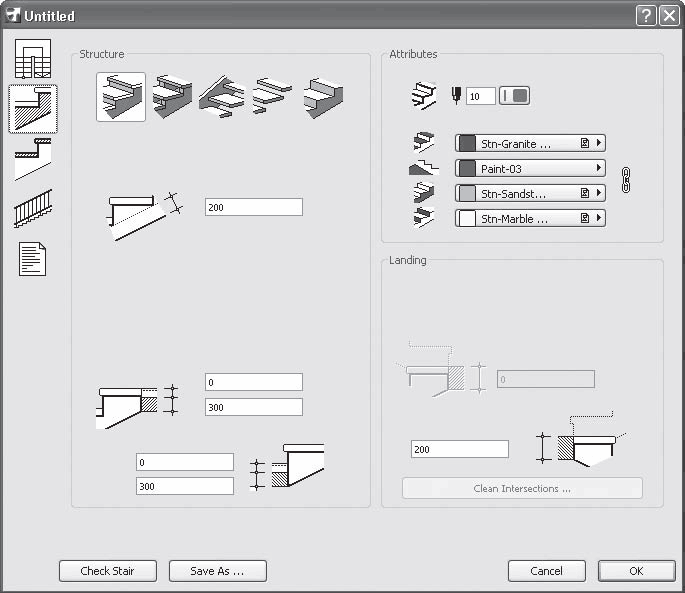The width and height of the screenshot is (685, 593).
Task: Toggle the material chain link icon
Action: (627, 180)
